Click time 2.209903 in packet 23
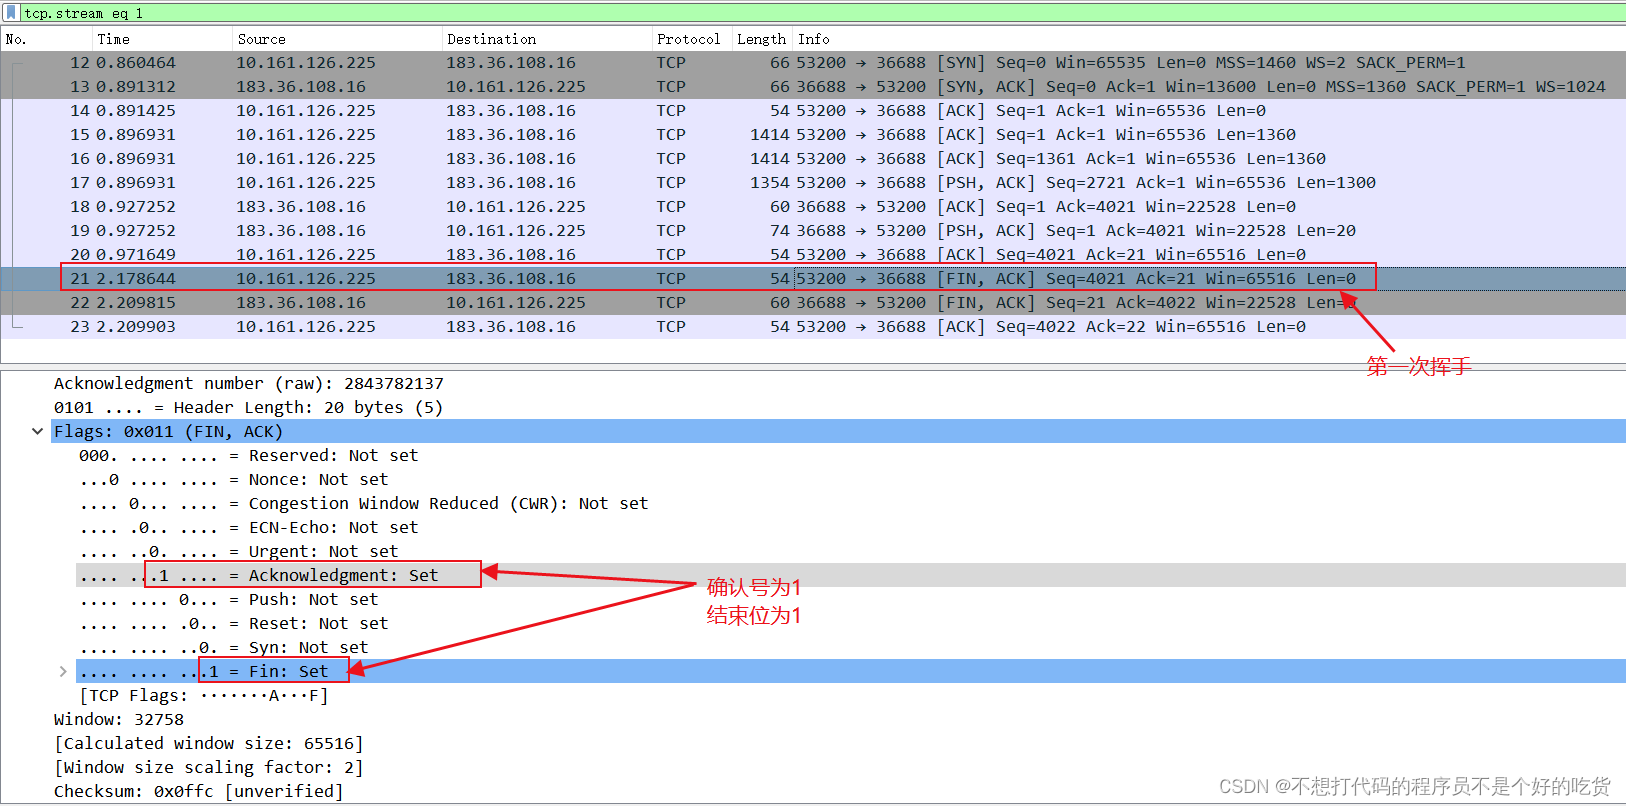This screenshot has width=1626, height=806. click(x=136, y=327)
